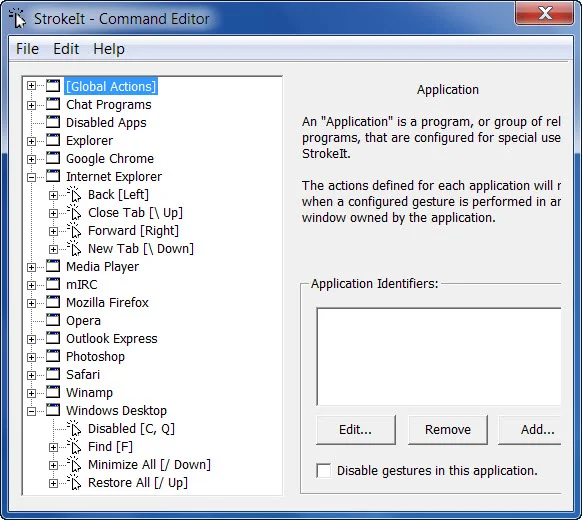Collapse the Windows Desktop node

point(32,411)
